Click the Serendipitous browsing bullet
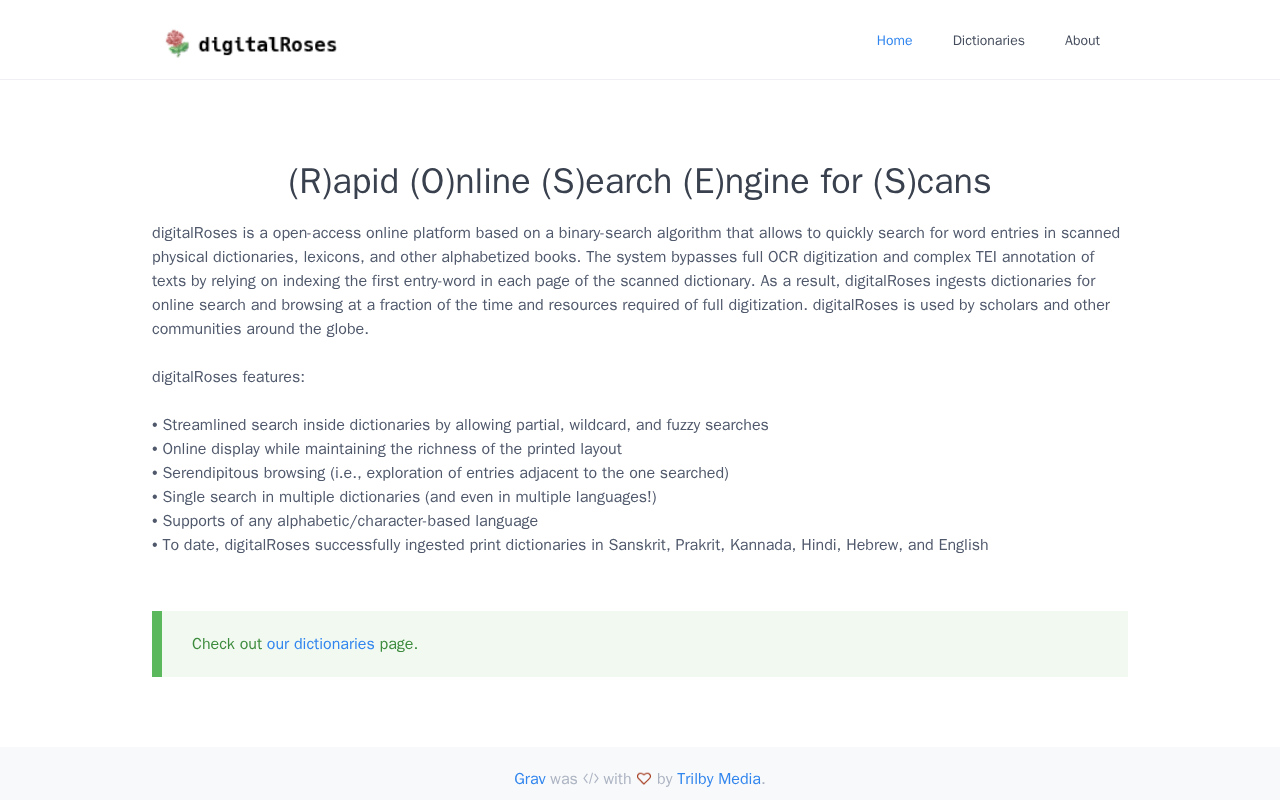This screenshot has width=1280, height=800. [440, 473]
